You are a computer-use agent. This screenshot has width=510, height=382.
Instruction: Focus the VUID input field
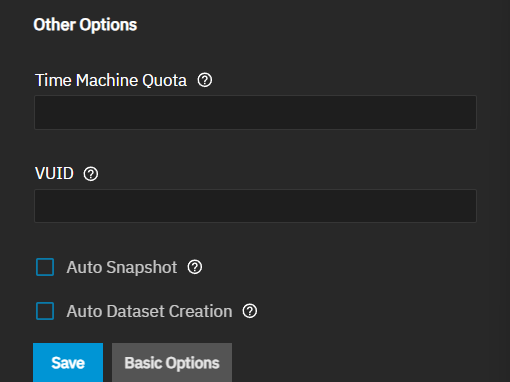(x=256, y=206)
